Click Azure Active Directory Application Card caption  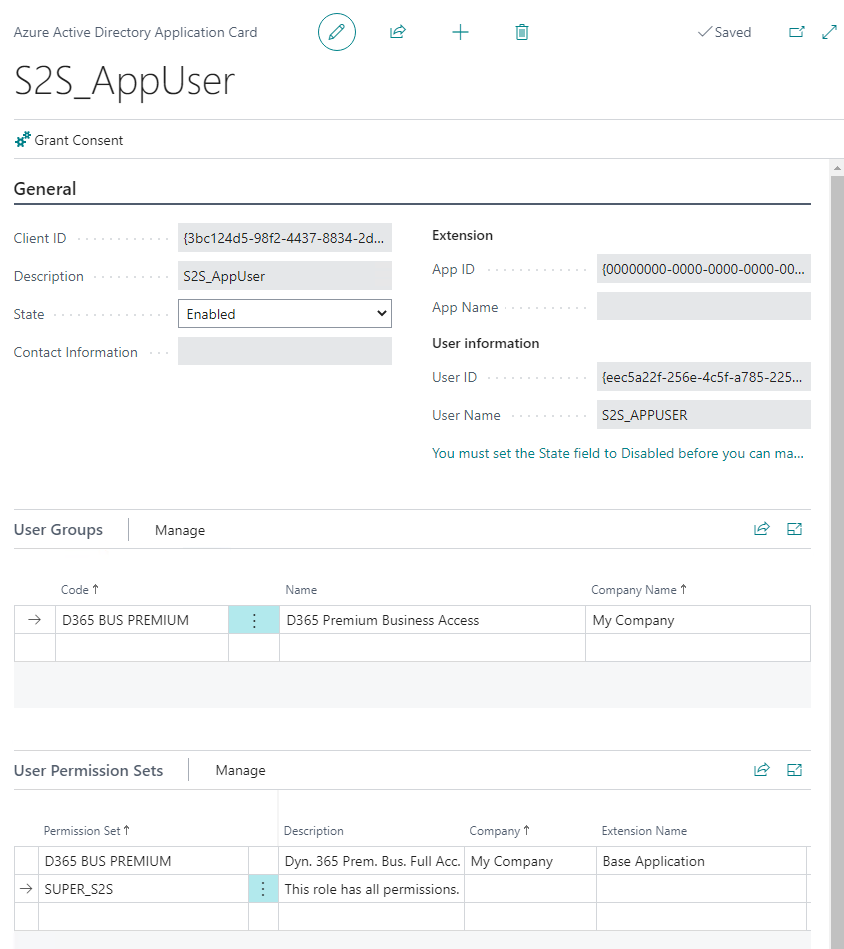click(x=136, y=32)
